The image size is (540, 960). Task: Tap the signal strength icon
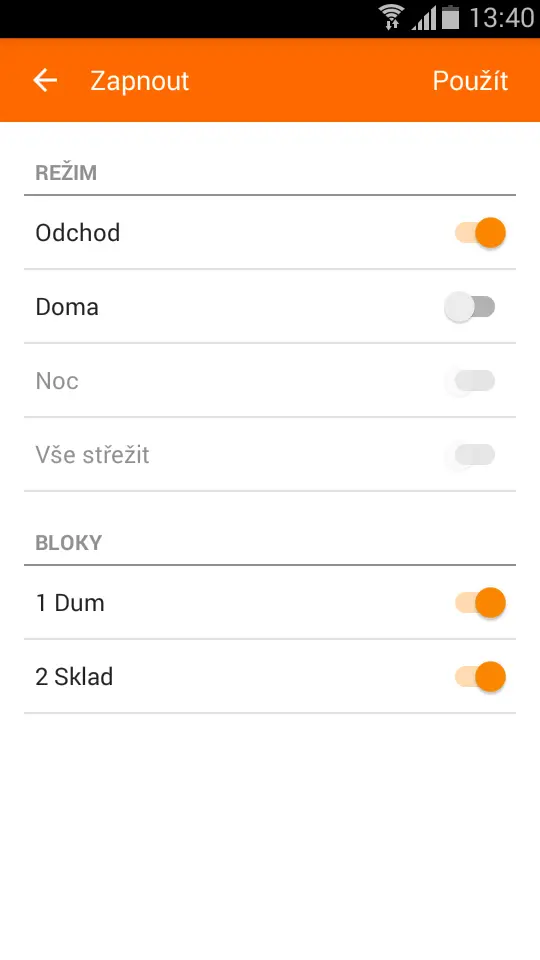pyautogui.click(x=424, y=18)
